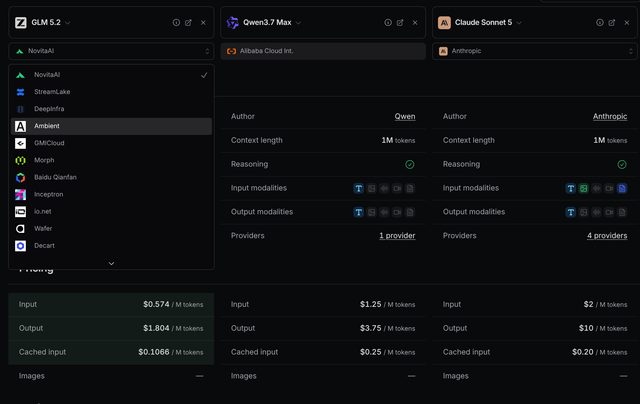The height and width of the screenshot is (404, 640).
Task: Click edit icon next to GLM 5.2
Action: click(188, 22)
